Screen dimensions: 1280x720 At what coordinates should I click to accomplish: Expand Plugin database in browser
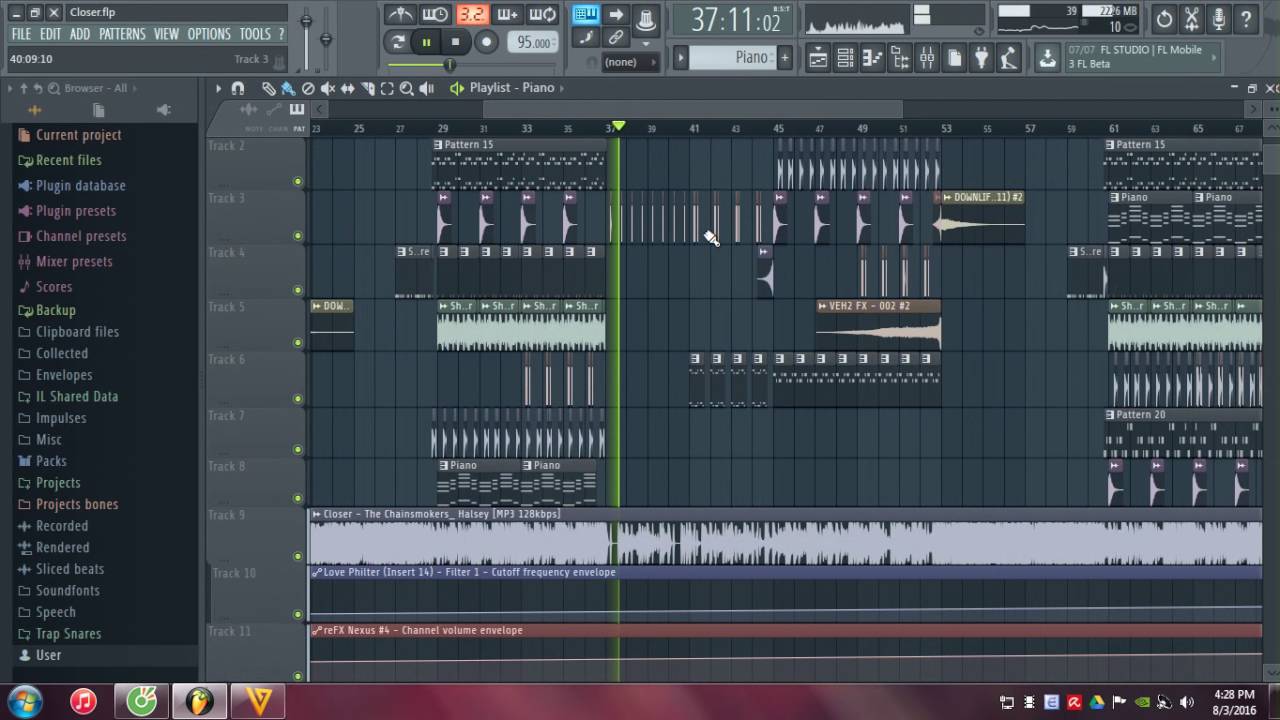80,185
